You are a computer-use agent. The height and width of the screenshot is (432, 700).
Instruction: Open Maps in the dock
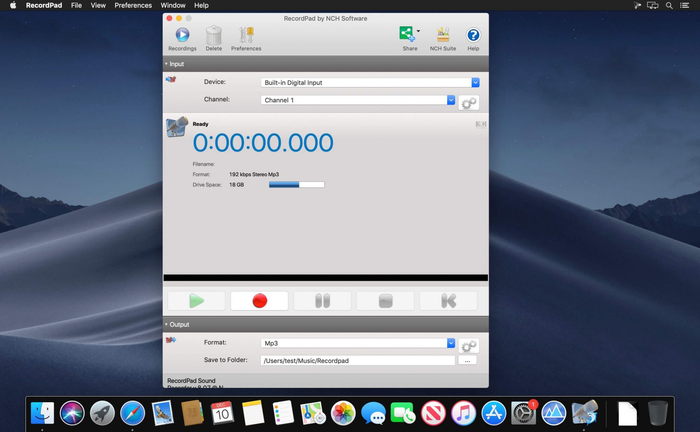click(x=313, y=413)
